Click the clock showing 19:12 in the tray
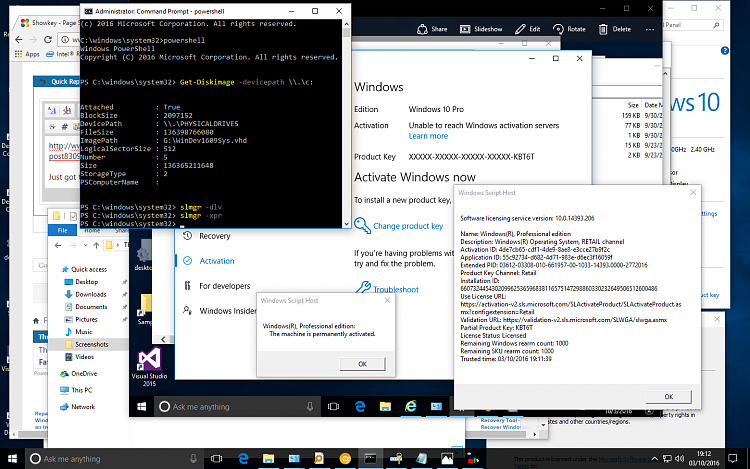Screen dimensions: 750x469 [704, 458]
